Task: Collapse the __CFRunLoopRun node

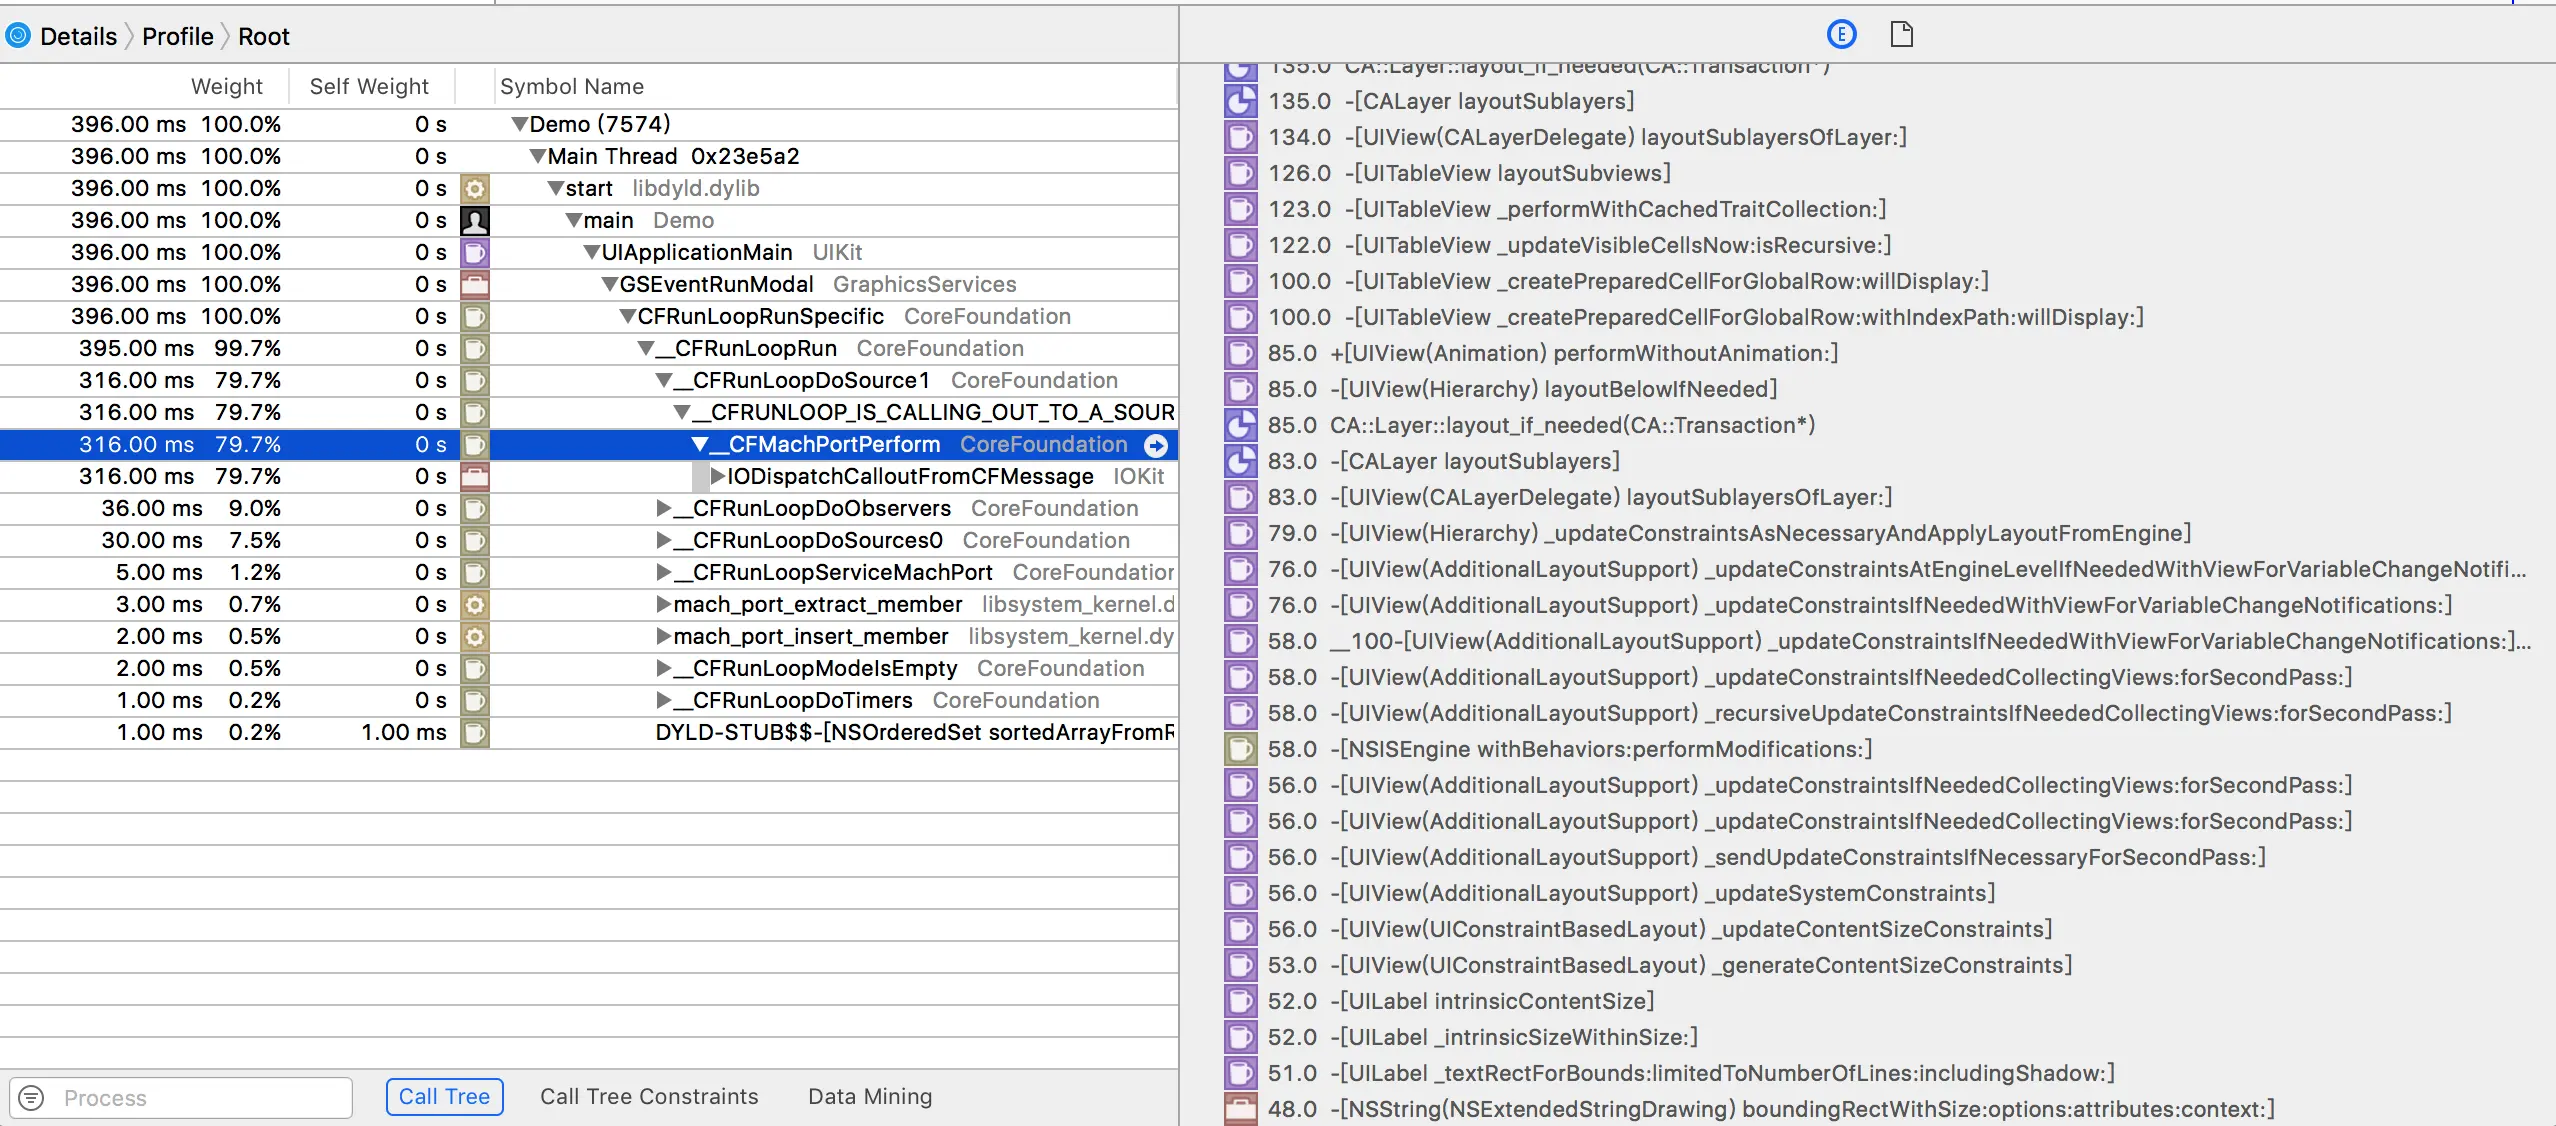Action: click(x=646, y=349)
